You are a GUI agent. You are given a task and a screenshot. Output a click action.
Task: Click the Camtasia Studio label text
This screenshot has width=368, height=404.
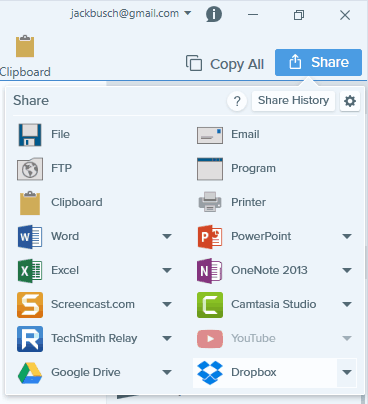(x=274, y=304)
